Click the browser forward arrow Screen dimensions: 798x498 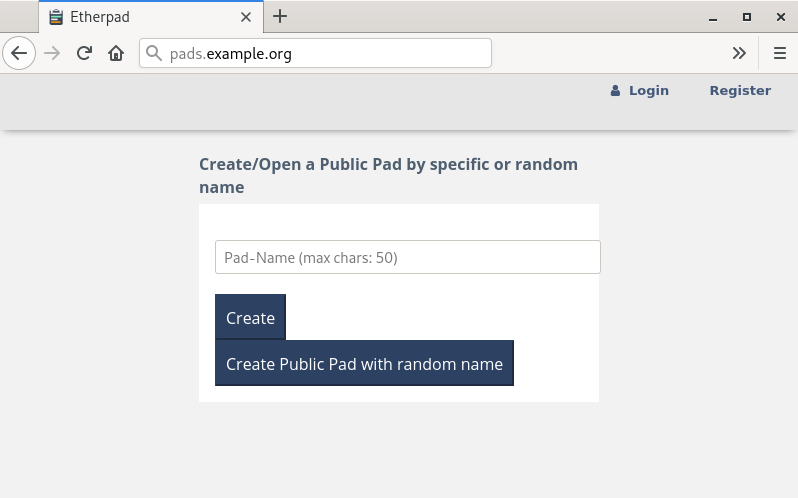click(x=52, y=53)
